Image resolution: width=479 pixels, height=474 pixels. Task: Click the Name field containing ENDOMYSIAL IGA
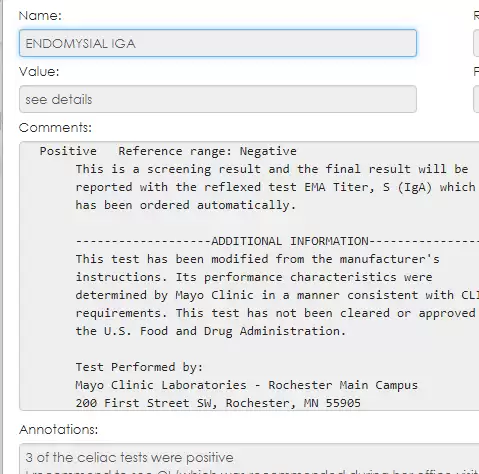coord(218,43)
